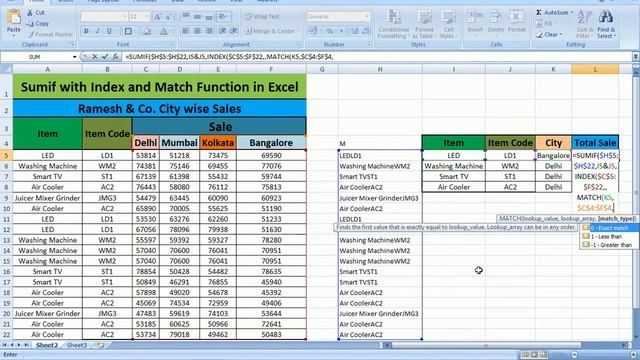This screenshot has height=360, width=640.
Task: Click zoom out minus on status bar
Action: (574, 355)
